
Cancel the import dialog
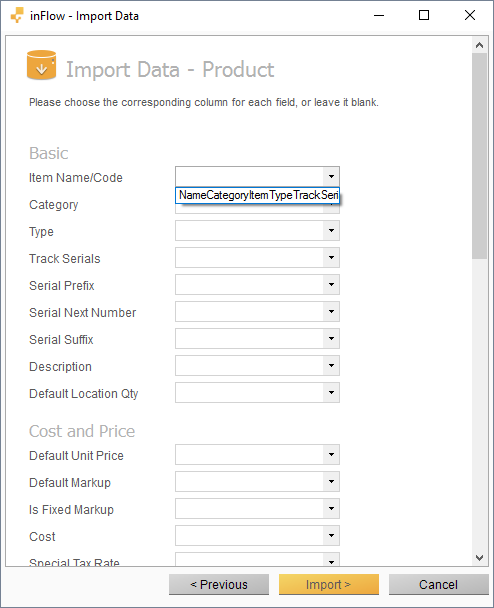(x=439, y=584)
